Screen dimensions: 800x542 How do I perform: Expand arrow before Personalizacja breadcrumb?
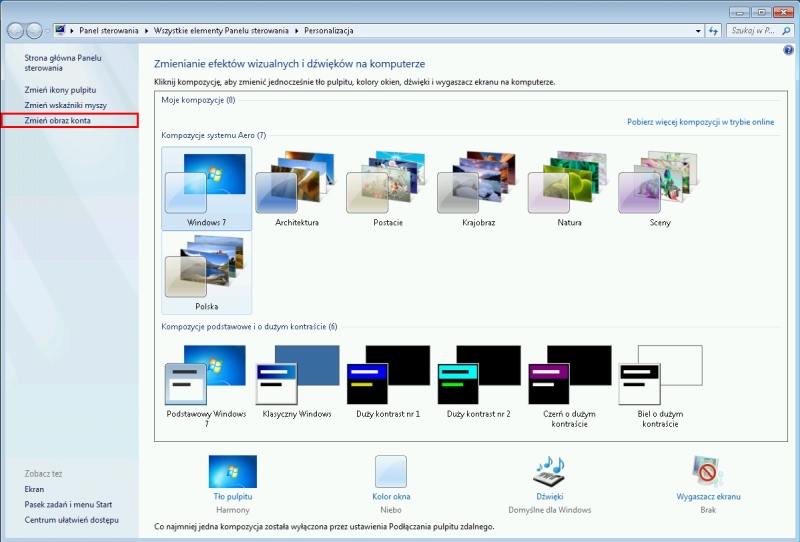point(296,31)
